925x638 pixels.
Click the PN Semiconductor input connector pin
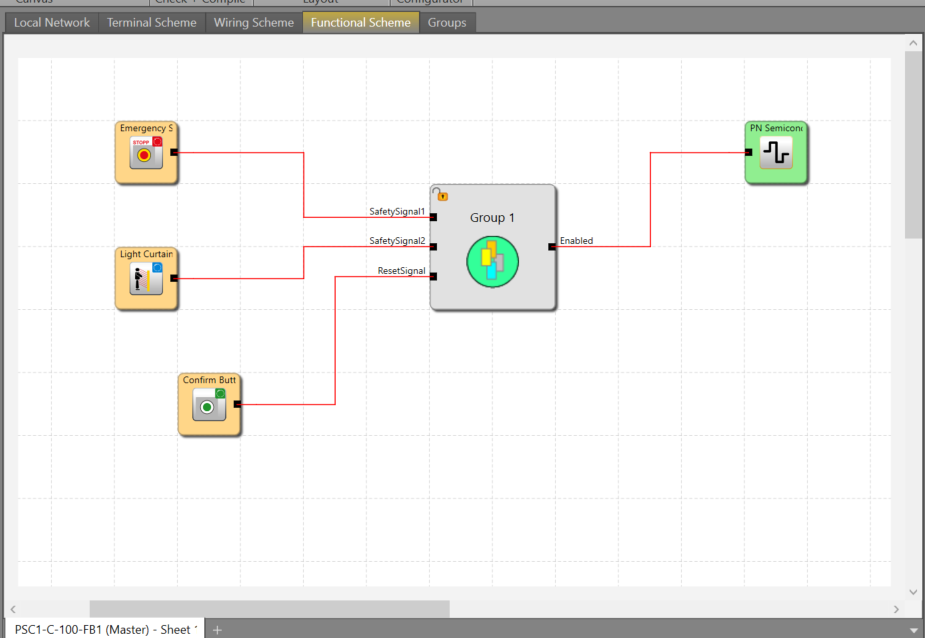(748, 152)
